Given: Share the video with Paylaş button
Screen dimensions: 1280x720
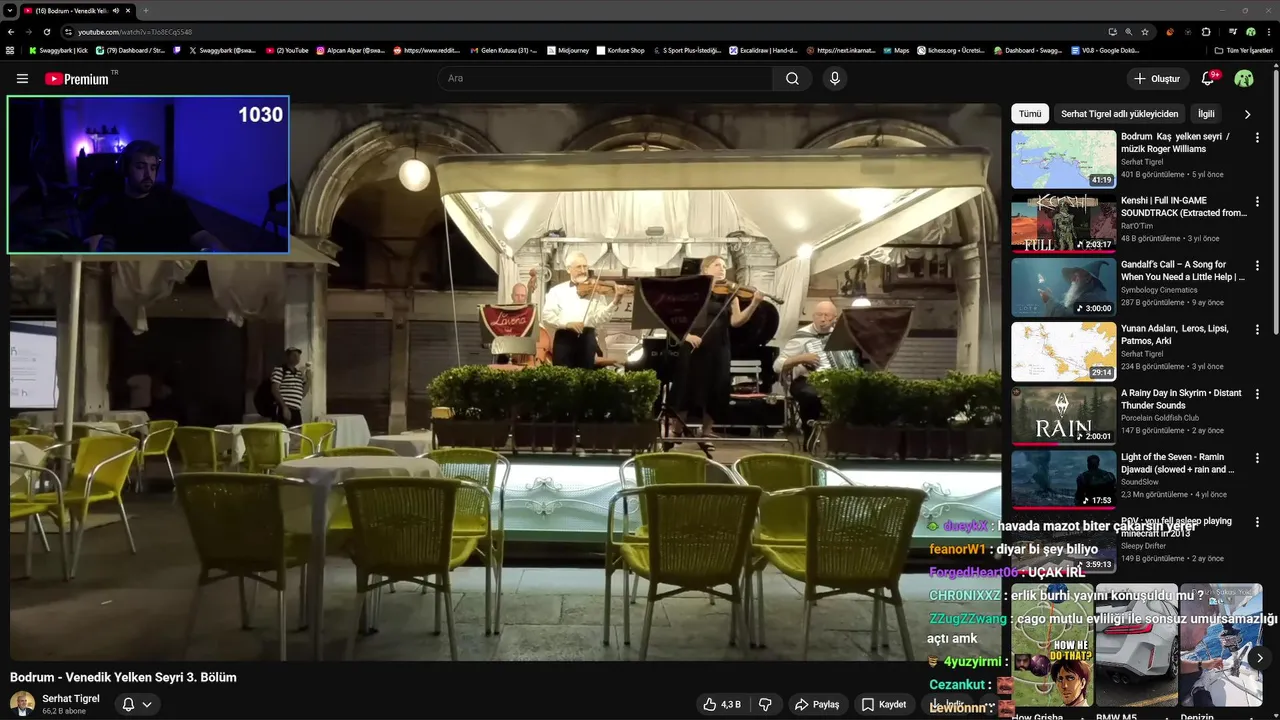Looking at the screenshot, I should [817, 704].
